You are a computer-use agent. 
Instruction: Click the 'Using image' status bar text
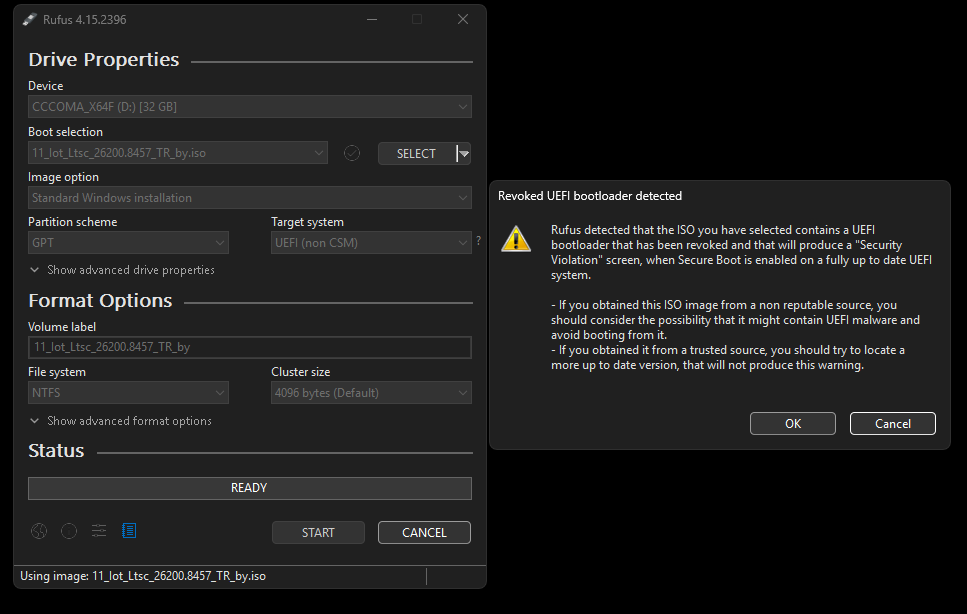click(x=143, y=576)
